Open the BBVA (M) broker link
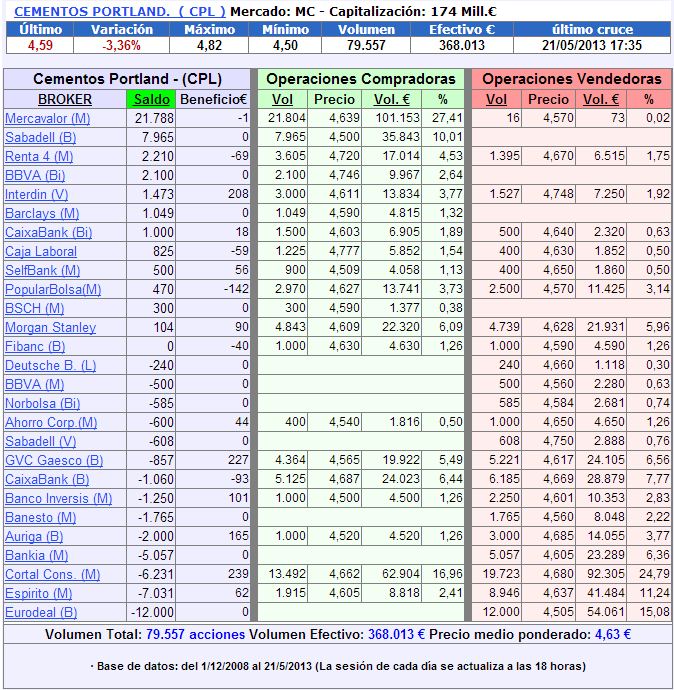 click(34, 384)
